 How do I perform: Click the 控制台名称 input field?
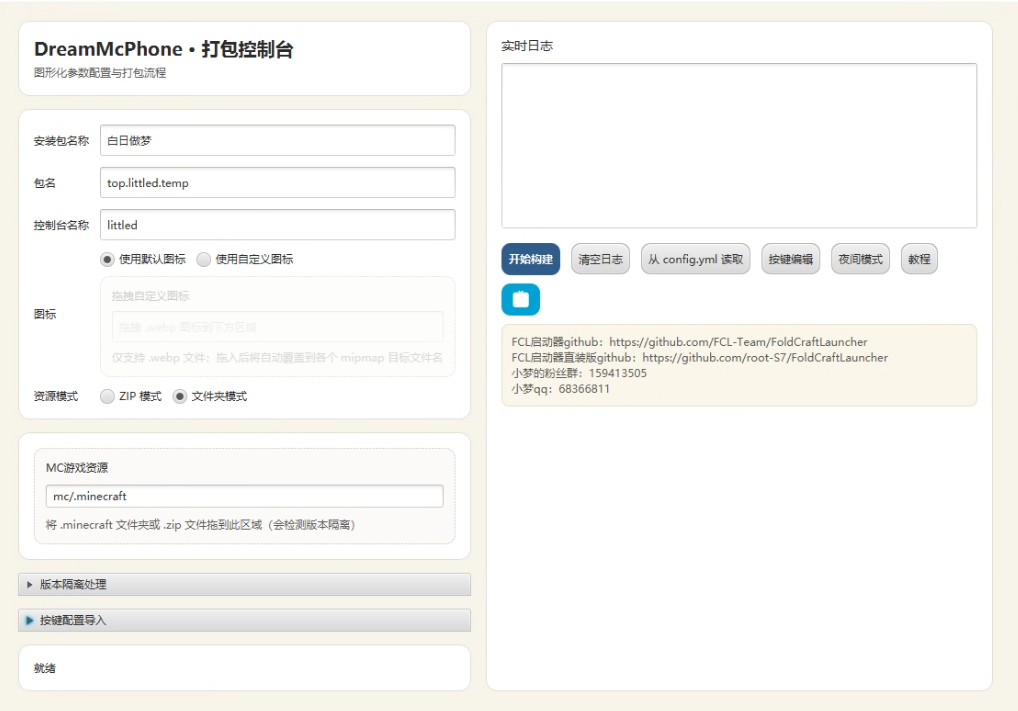click(x=277, y=225)
